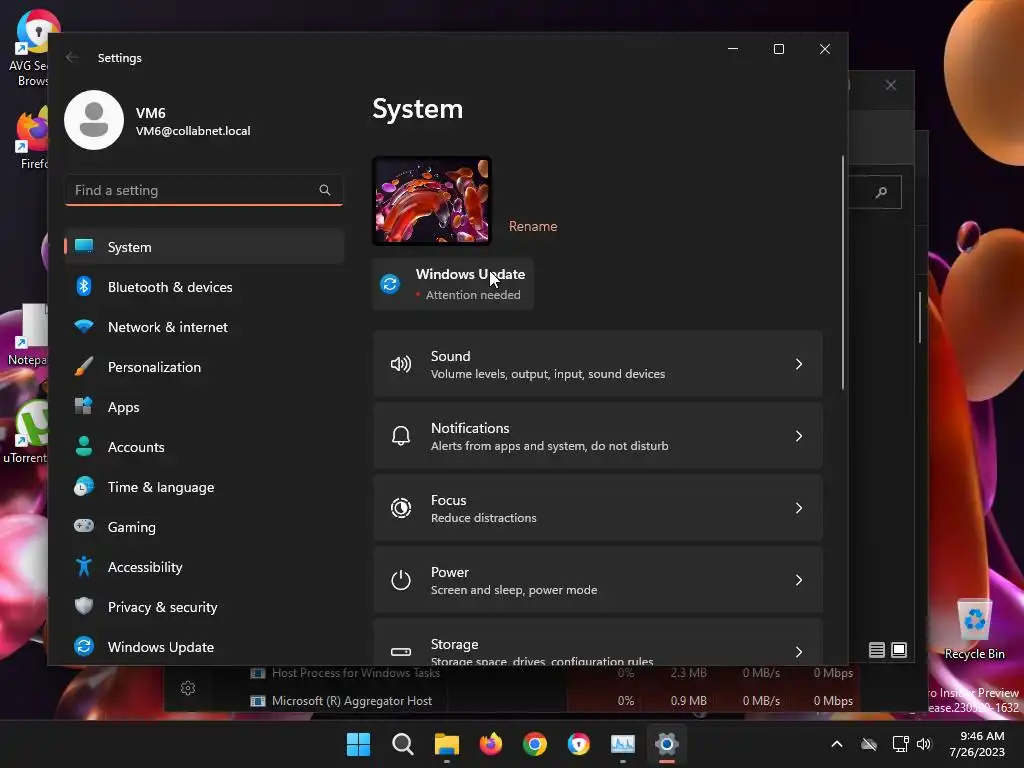Open System category in sidebar
This screenshot has width=1024, height=768.
[x=204, y=247]
